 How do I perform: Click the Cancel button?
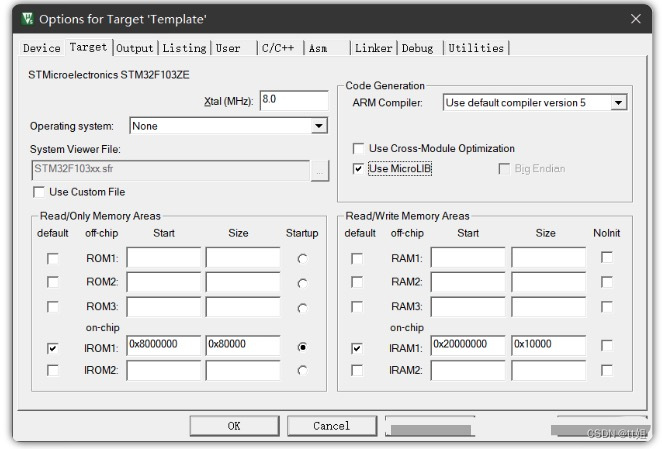click(332, 426)
